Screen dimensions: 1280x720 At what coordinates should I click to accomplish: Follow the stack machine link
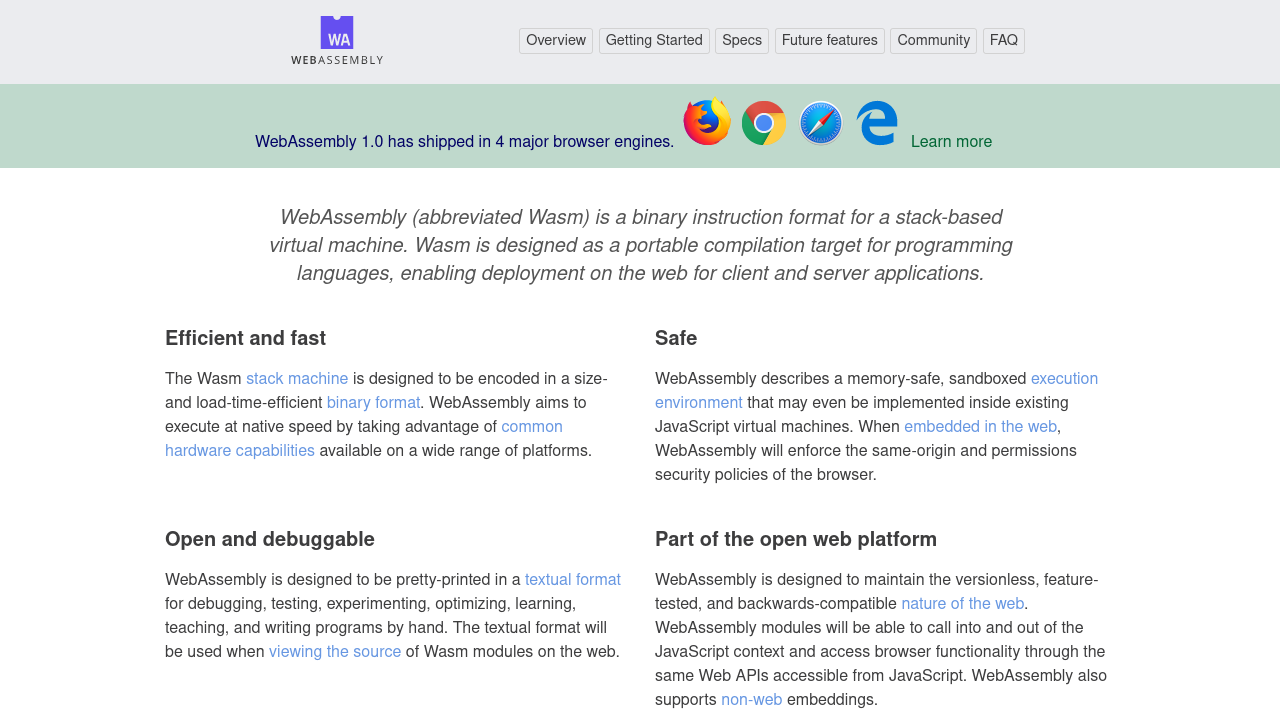click(x=297, y=379)
